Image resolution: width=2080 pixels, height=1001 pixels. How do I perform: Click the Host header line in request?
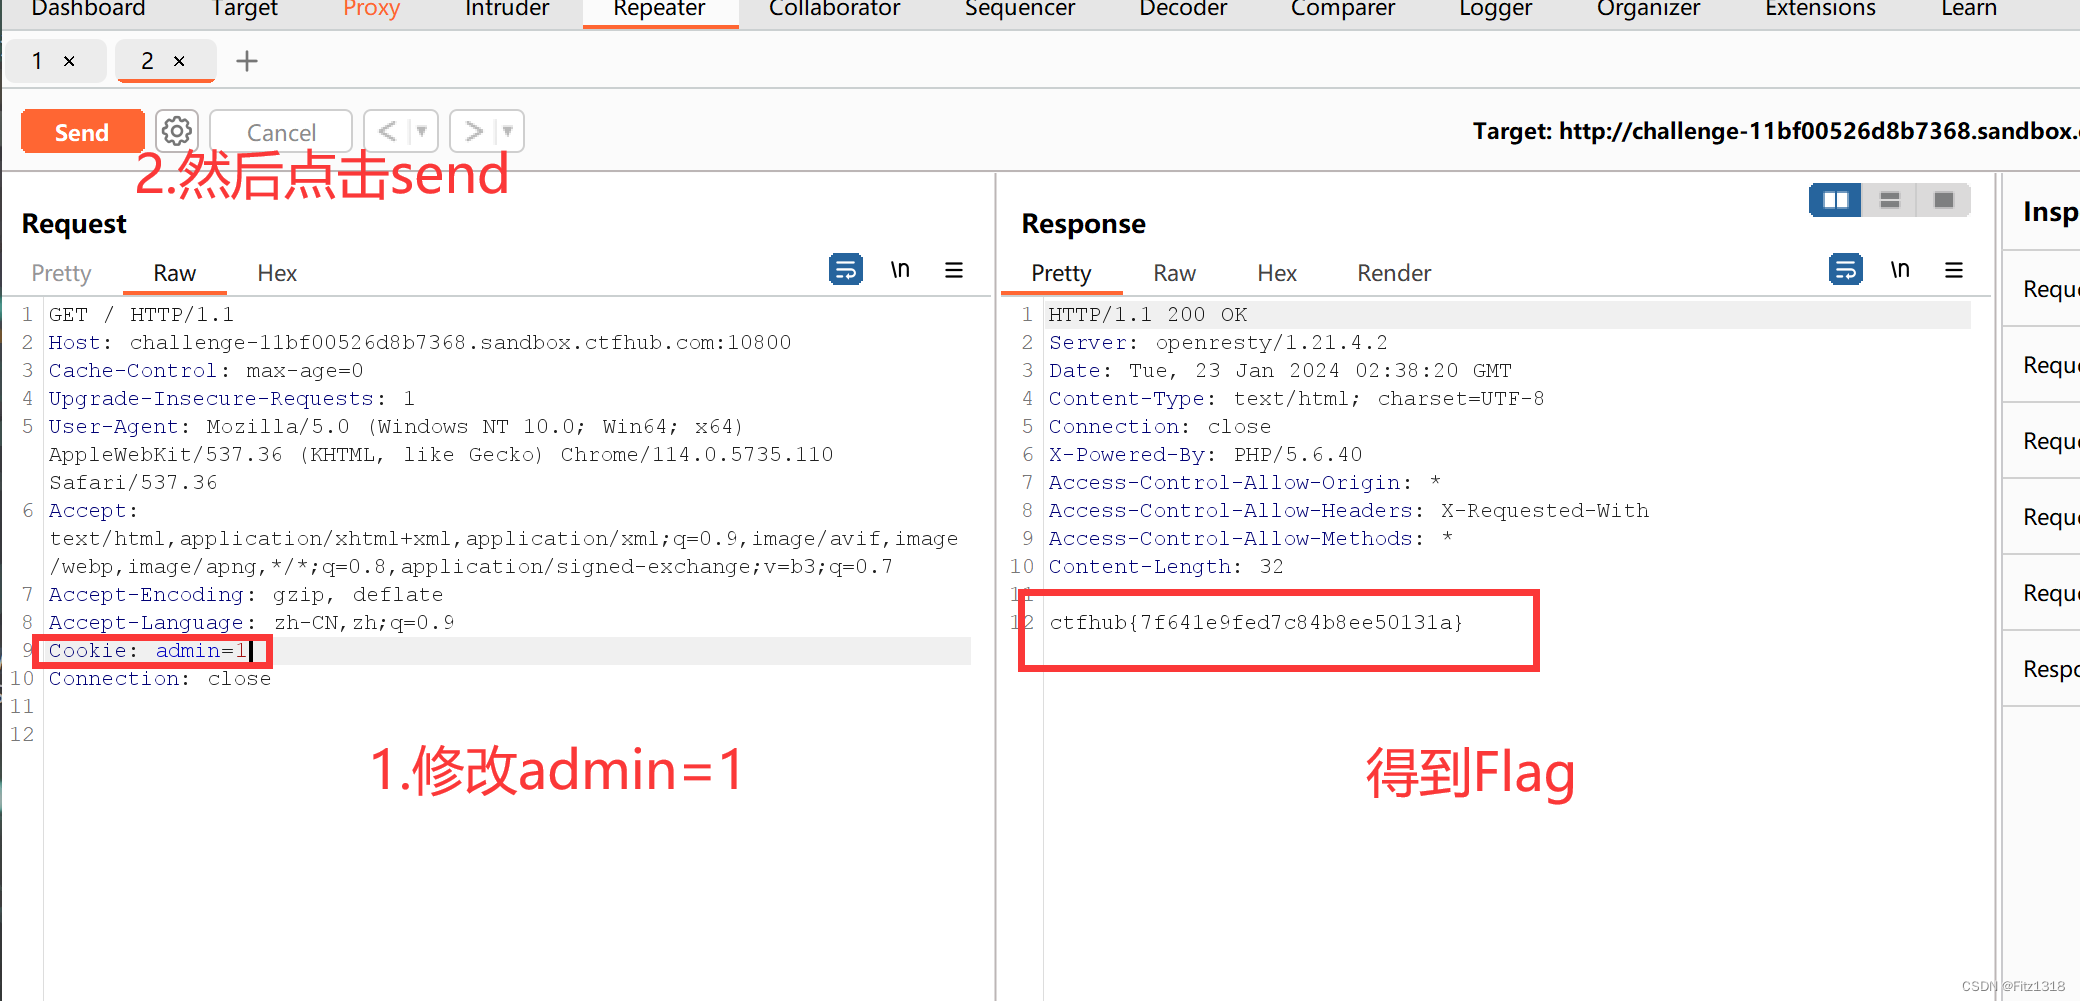click(x=420, y=343)
